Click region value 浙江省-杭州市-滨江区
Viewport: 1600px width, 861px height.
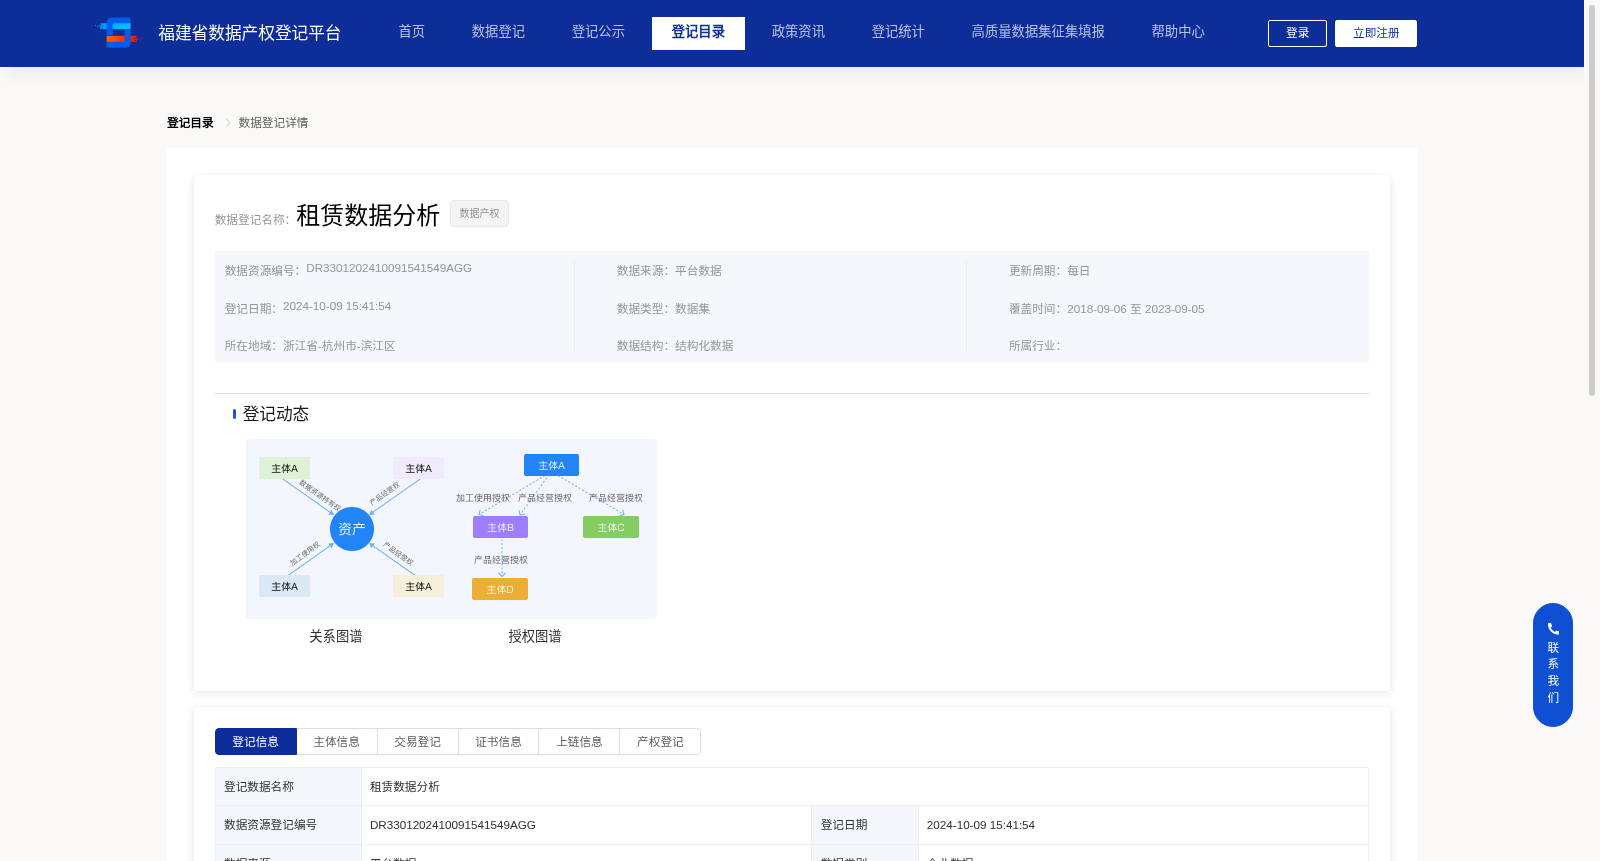pos(339,346)
